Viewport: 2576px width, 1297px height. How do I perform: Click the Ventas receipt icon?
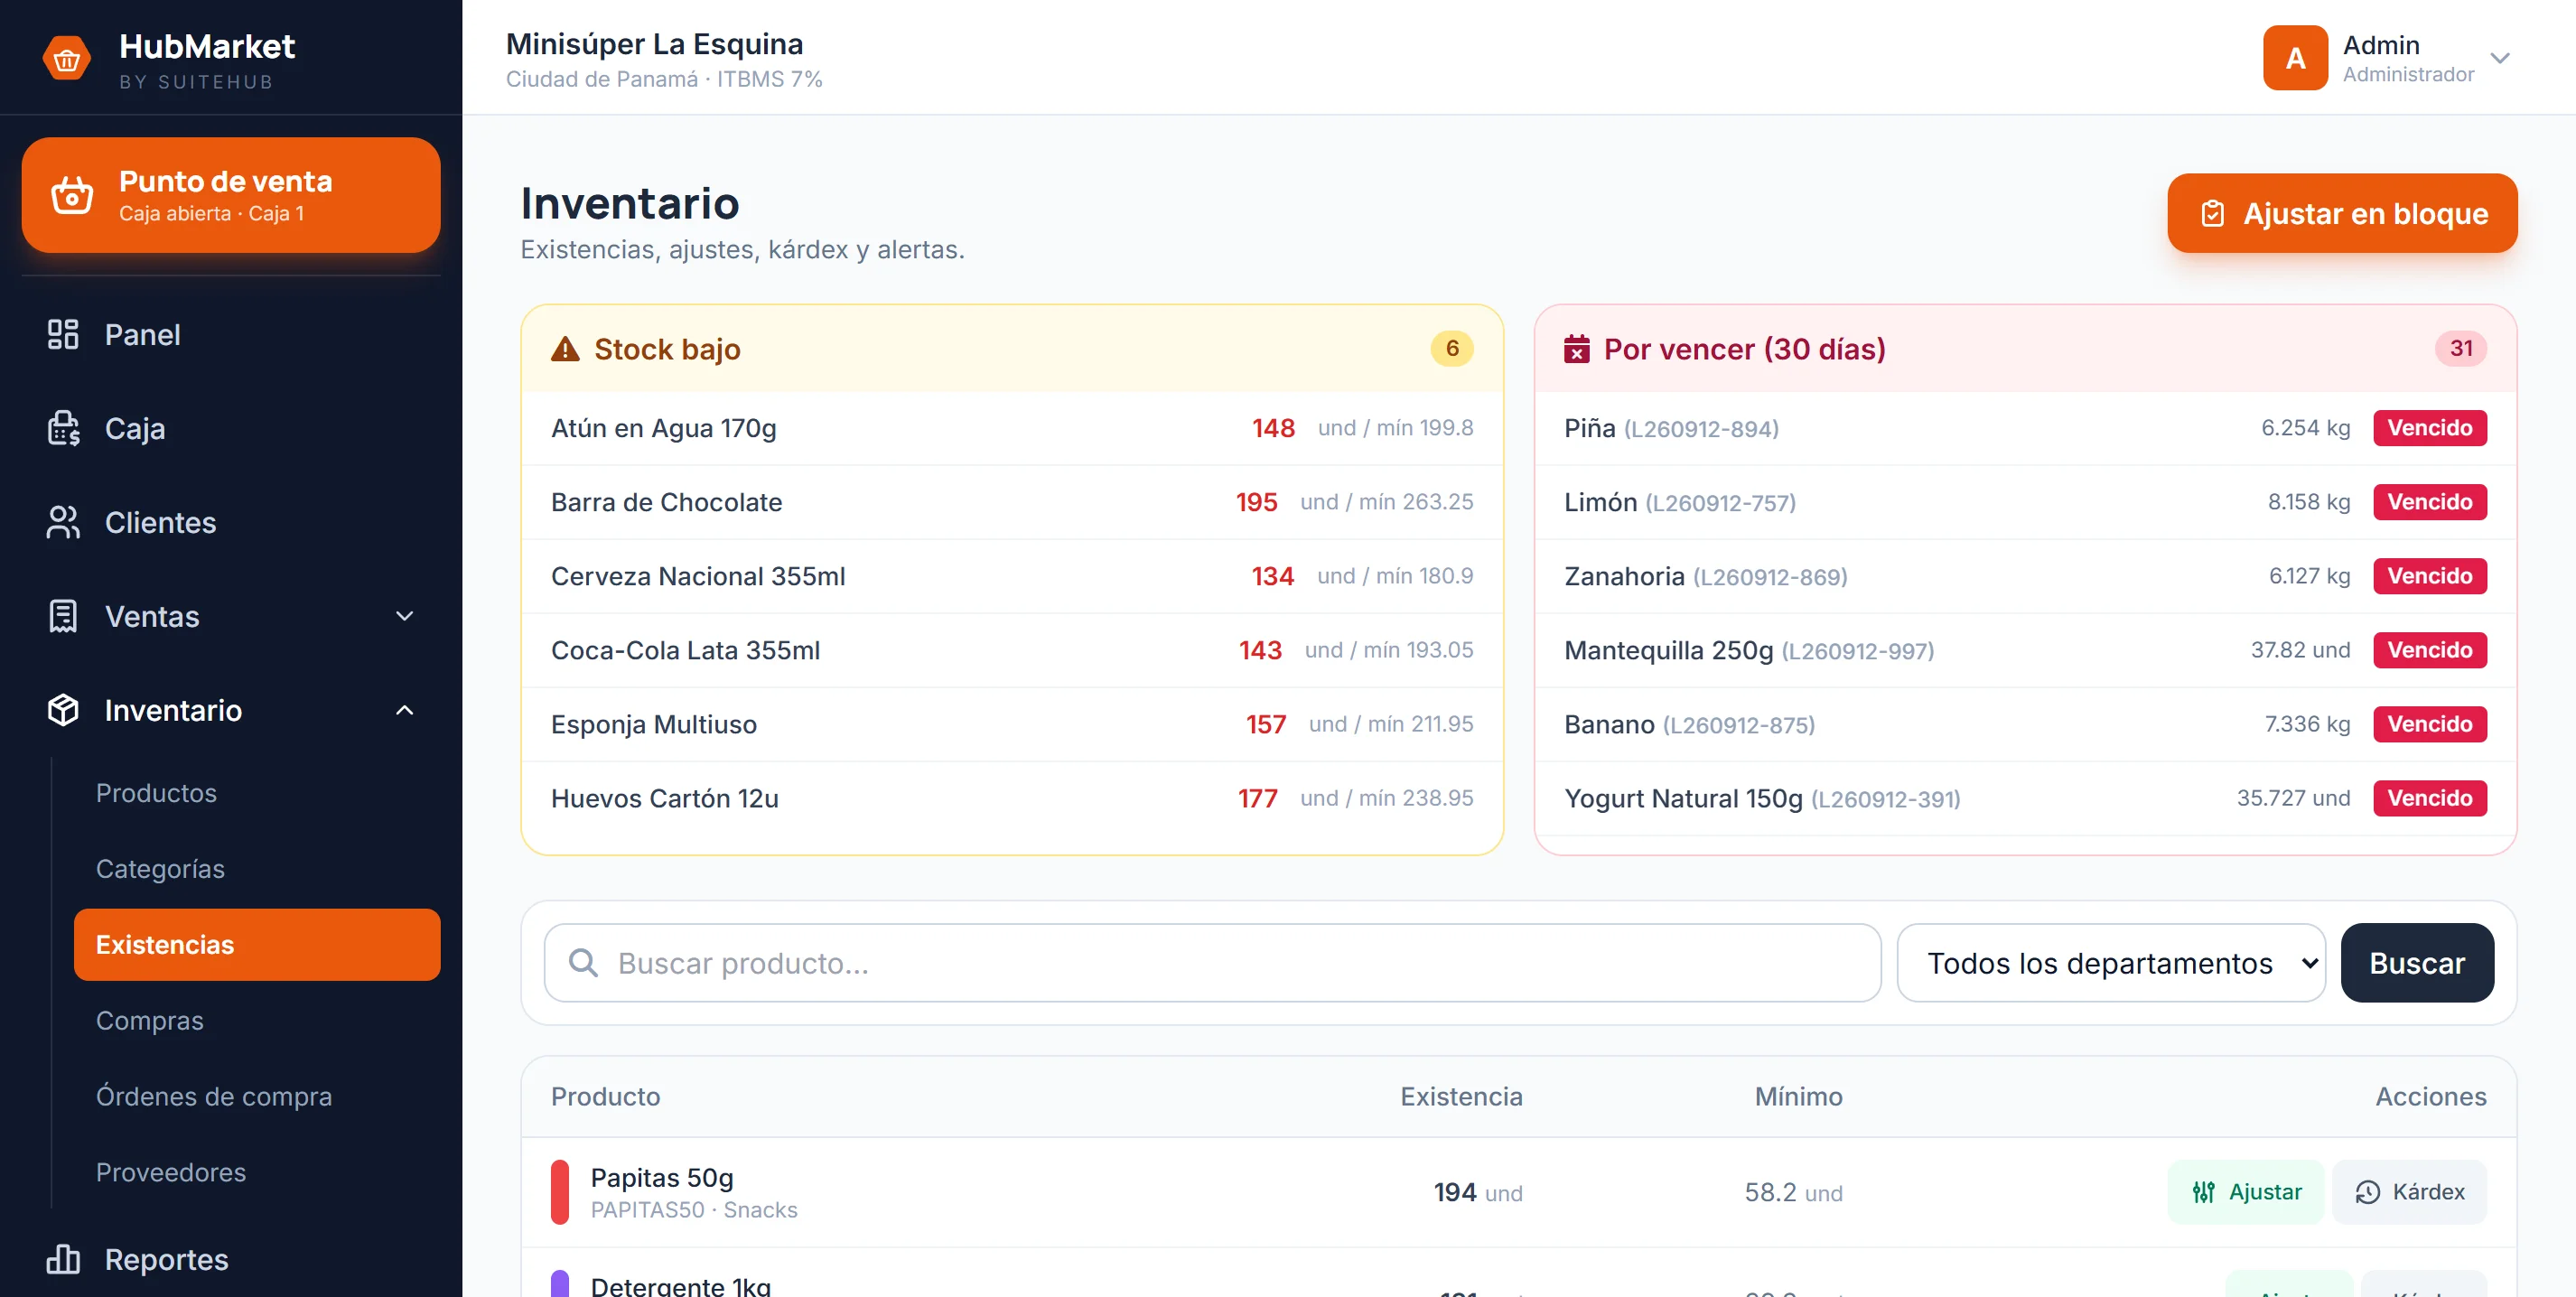(x=63, y=616)
